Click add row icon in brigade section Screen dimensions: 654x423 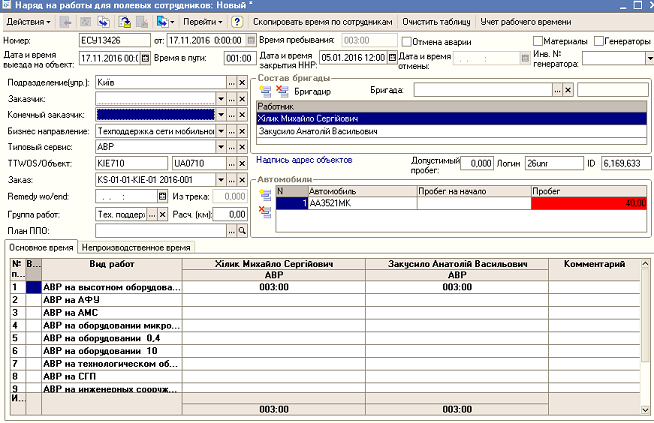point(265,90)
